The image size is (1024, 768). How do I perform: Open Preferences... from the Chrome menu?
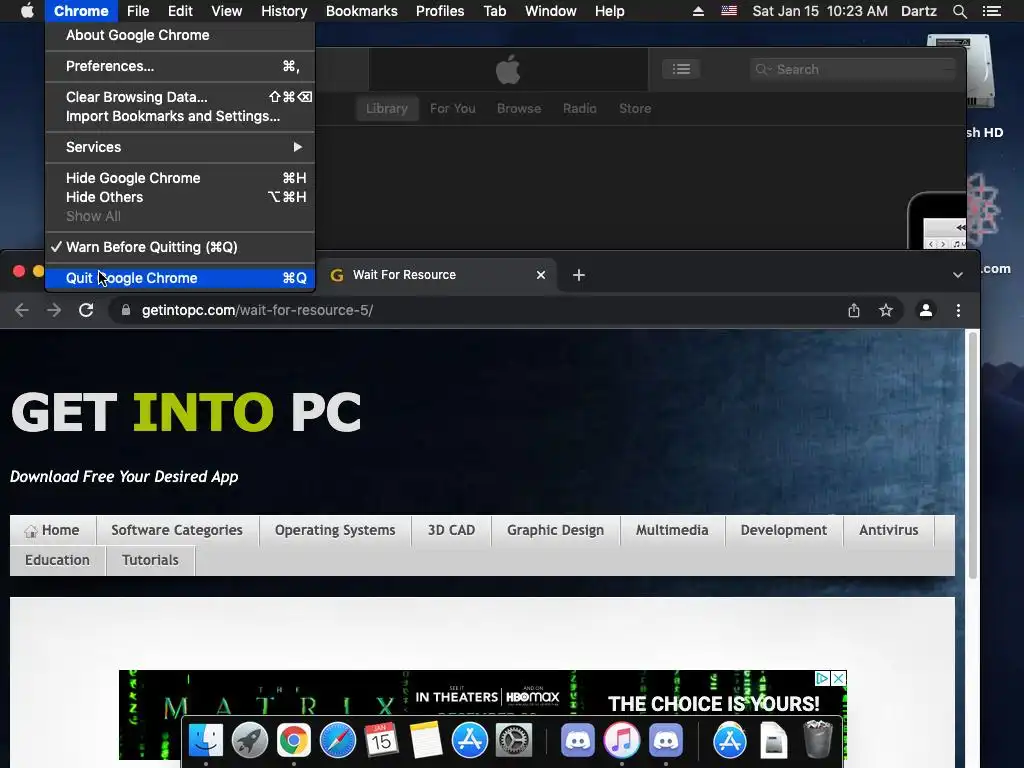(x=180, y=66)
